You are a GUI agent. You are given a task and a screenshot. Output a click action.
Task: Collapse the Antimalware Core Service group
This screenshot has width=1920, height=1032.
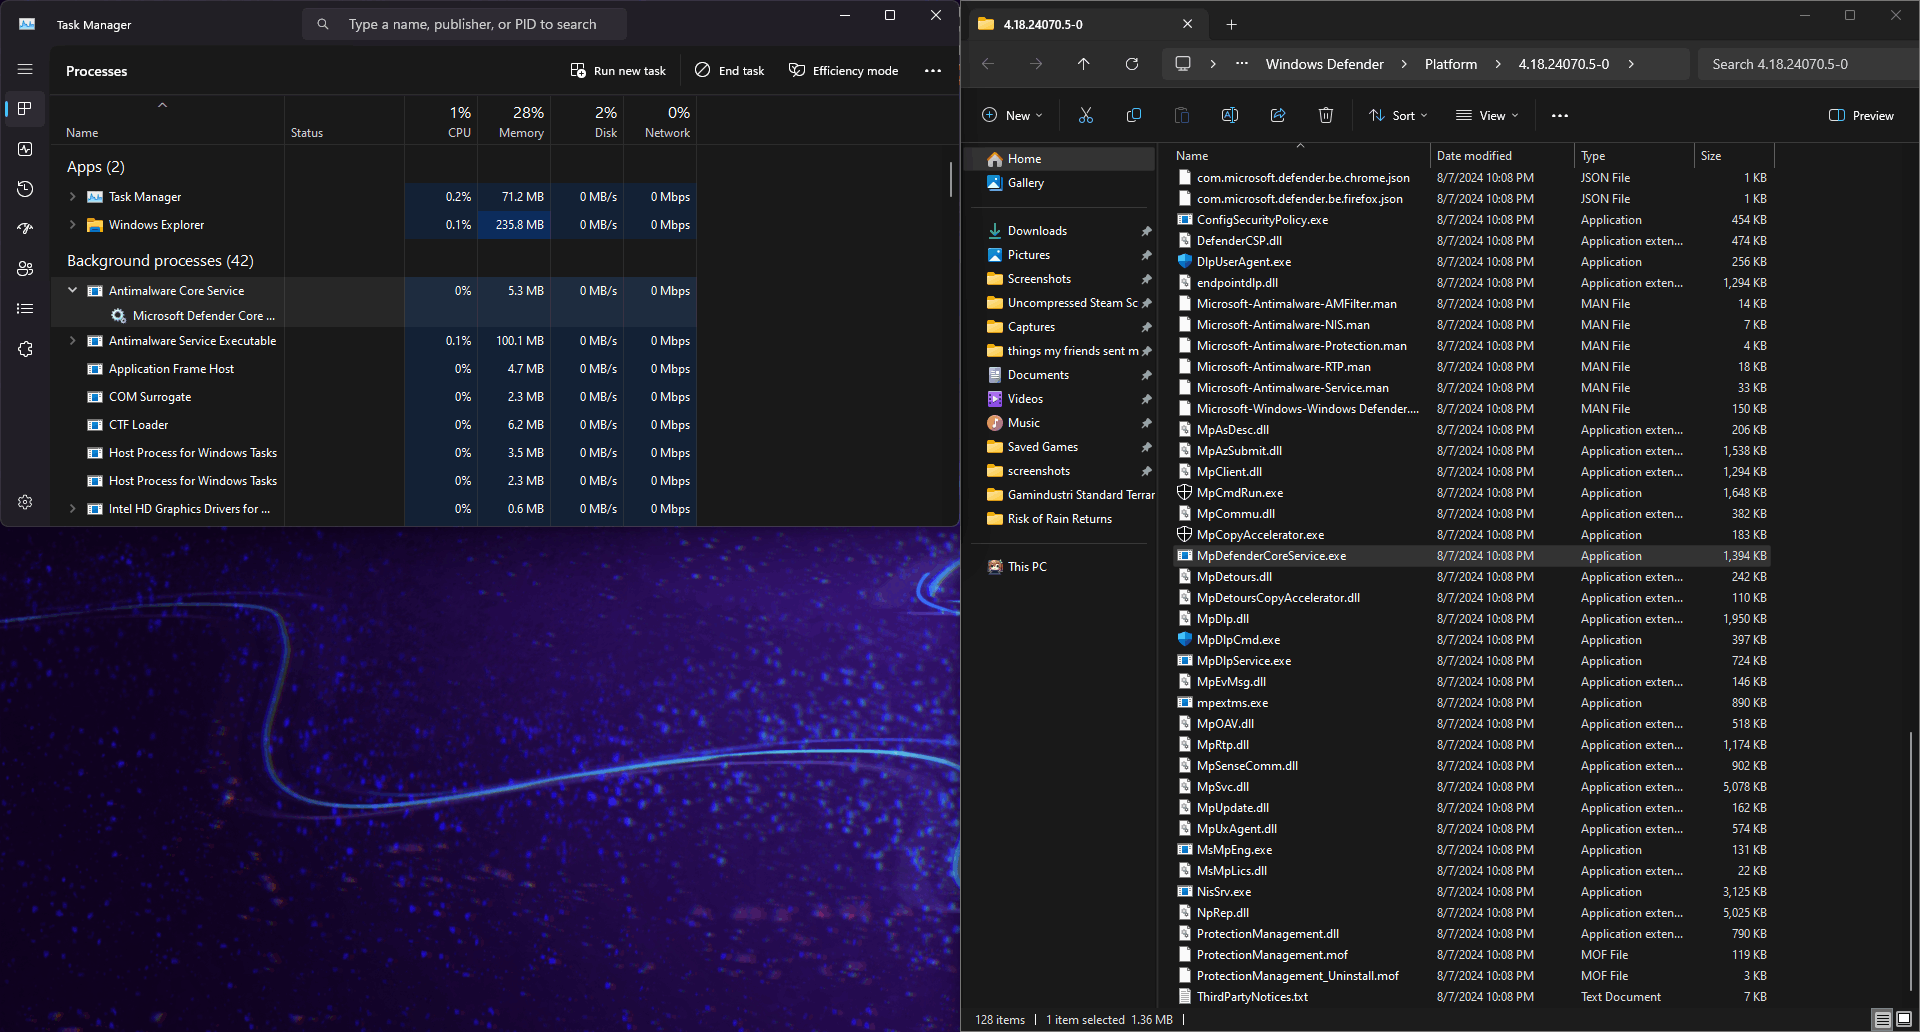tap(72, 291)
